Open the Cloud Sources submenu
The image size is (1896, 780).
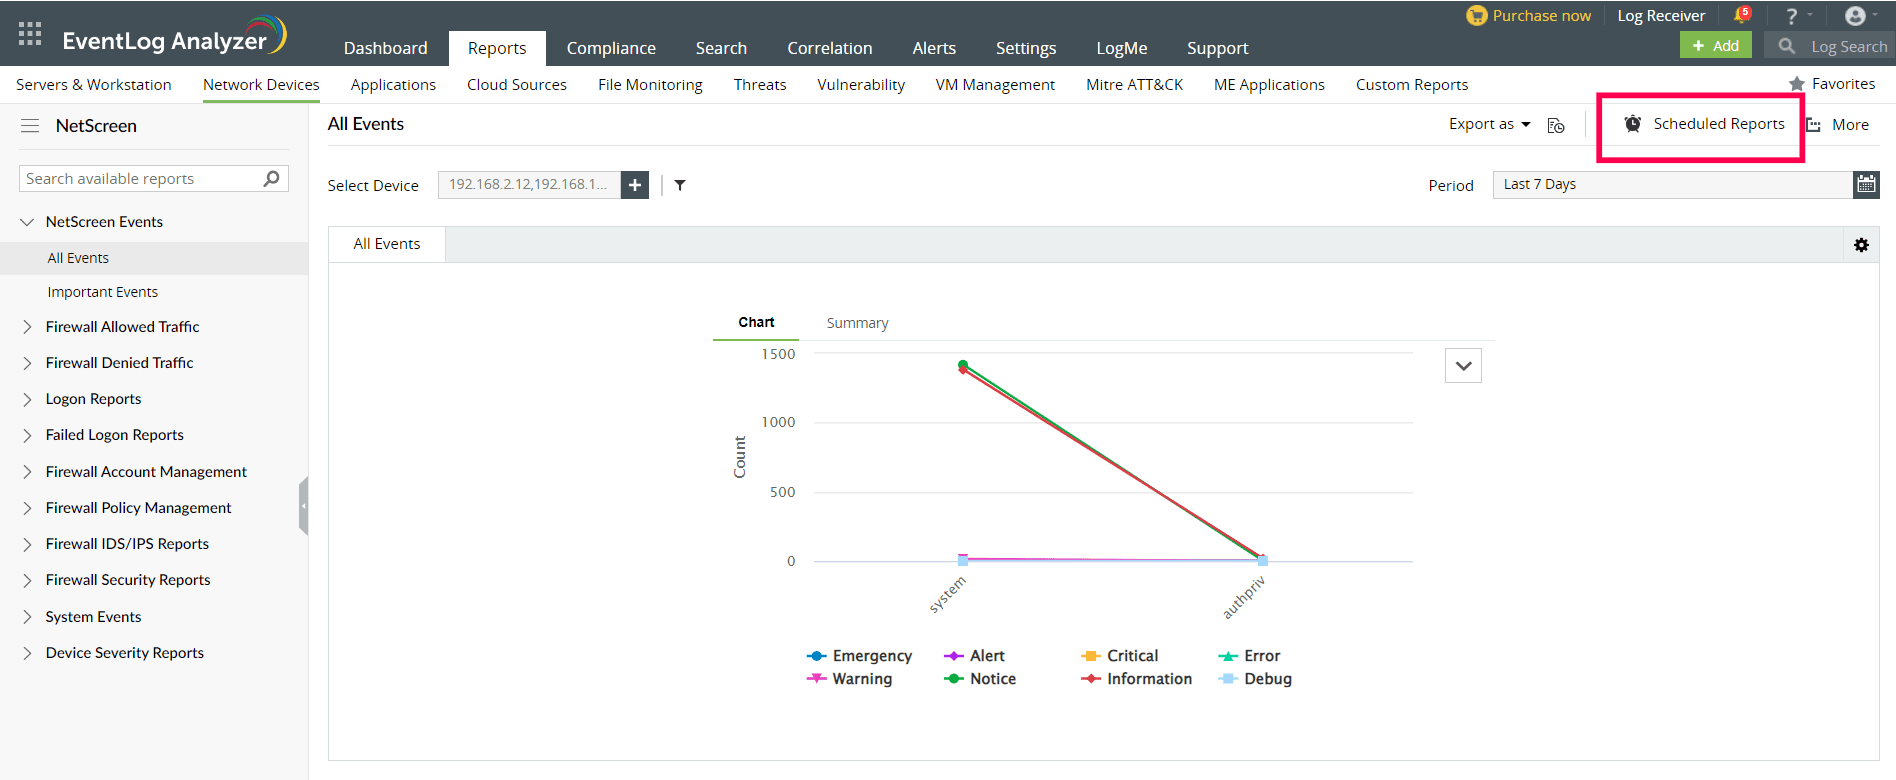tap(517, 85)
